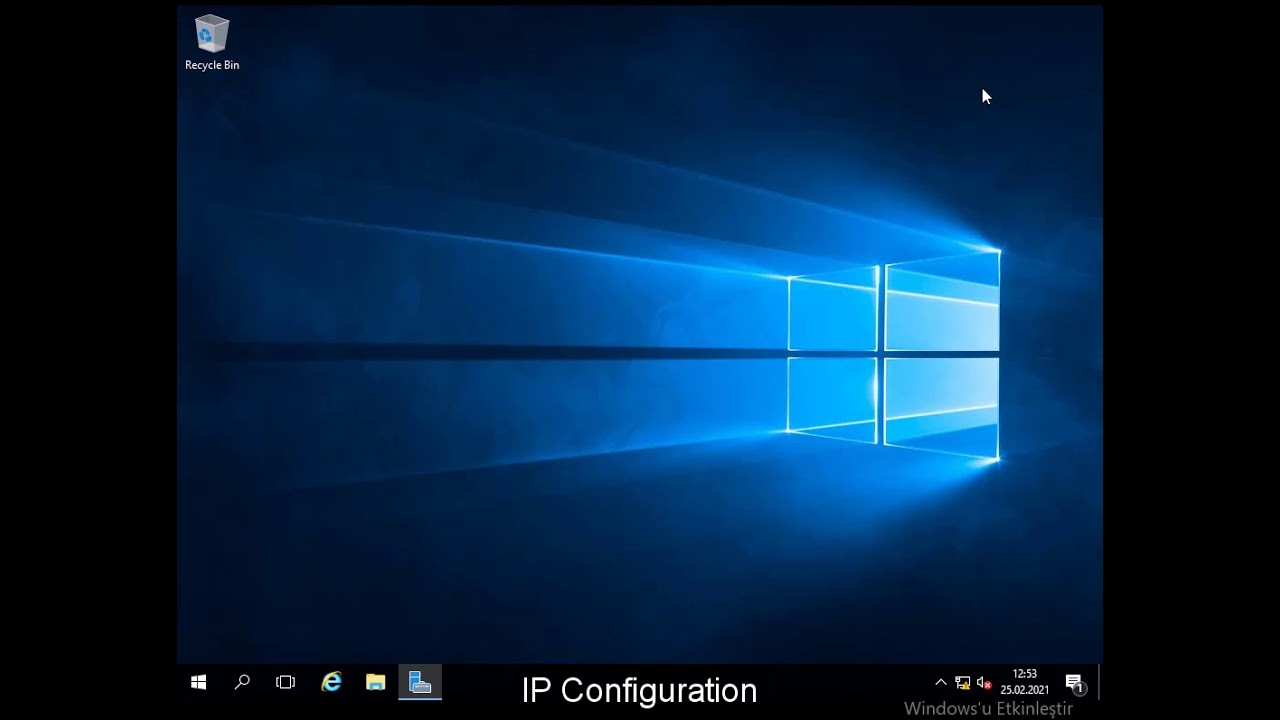Screen dimensions: 1280x720
Task: Open the muted volume tray icon
Action: 984,683
